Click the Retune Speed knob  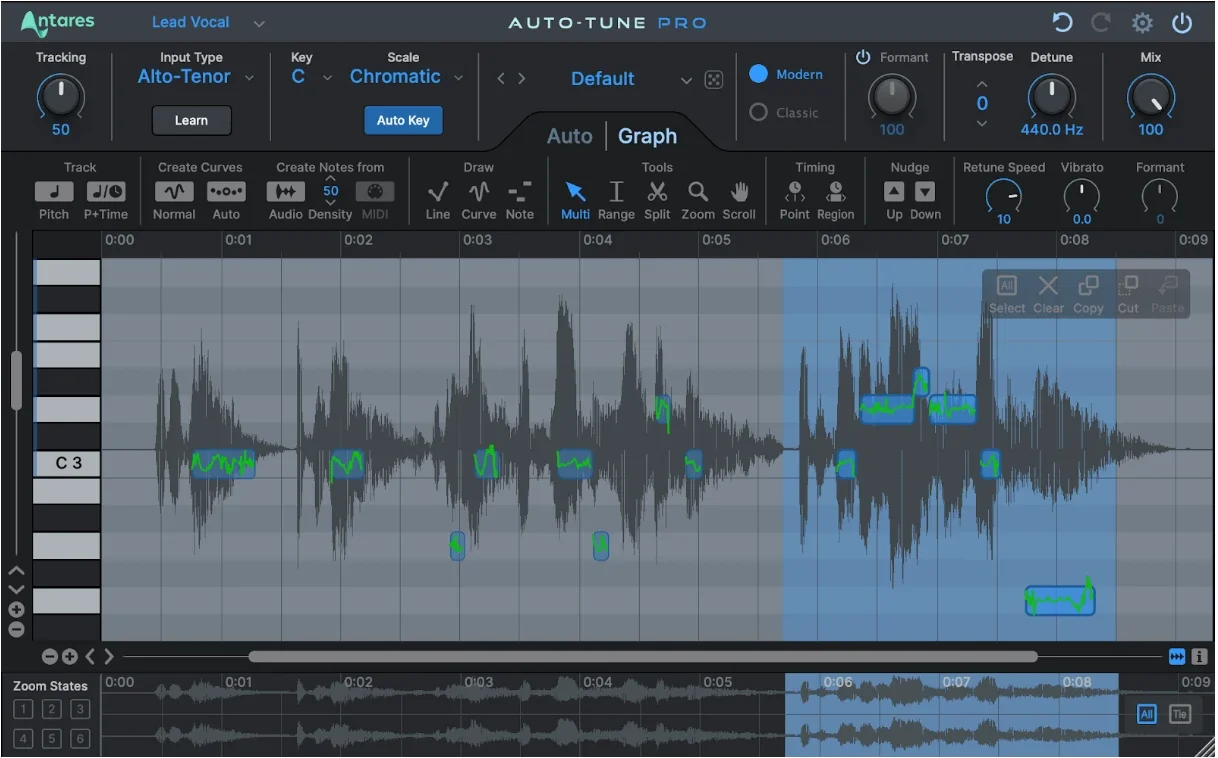(1003, 196)
